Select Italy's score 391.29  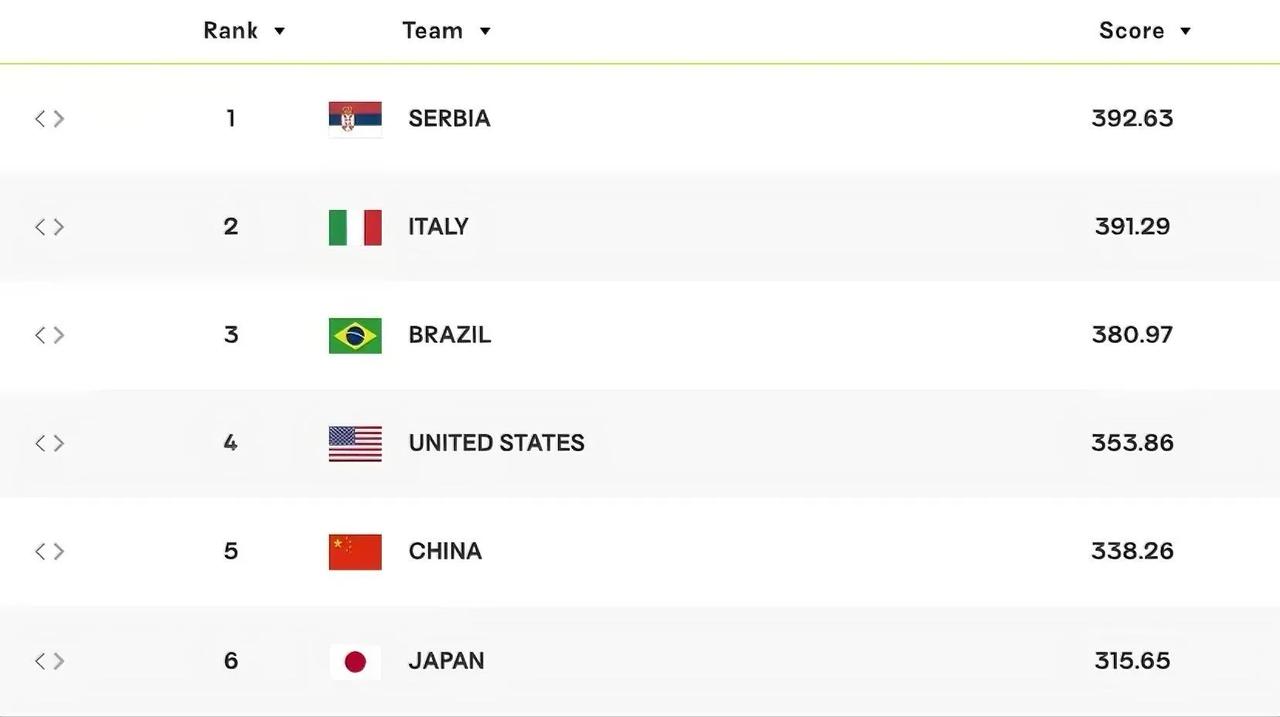click(1132, 226)
